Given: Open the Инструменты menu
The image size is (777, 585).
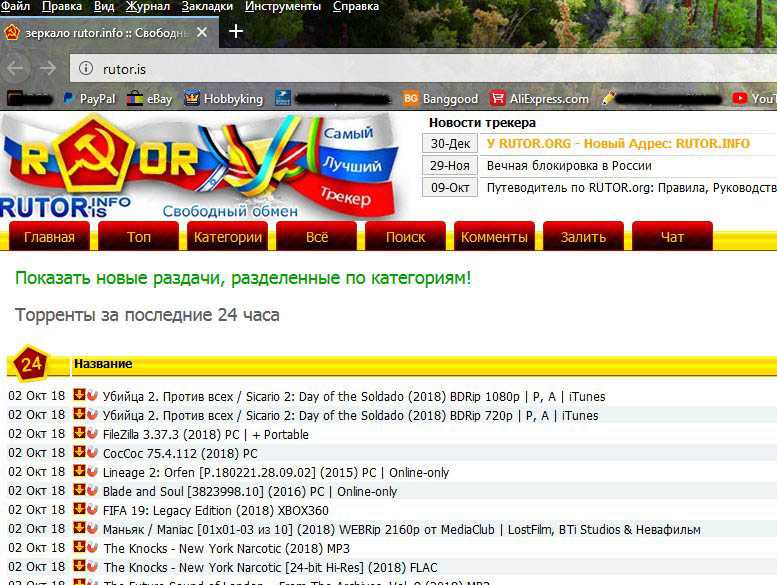Looking at the screenshot, I should click(x=283, y=6).
